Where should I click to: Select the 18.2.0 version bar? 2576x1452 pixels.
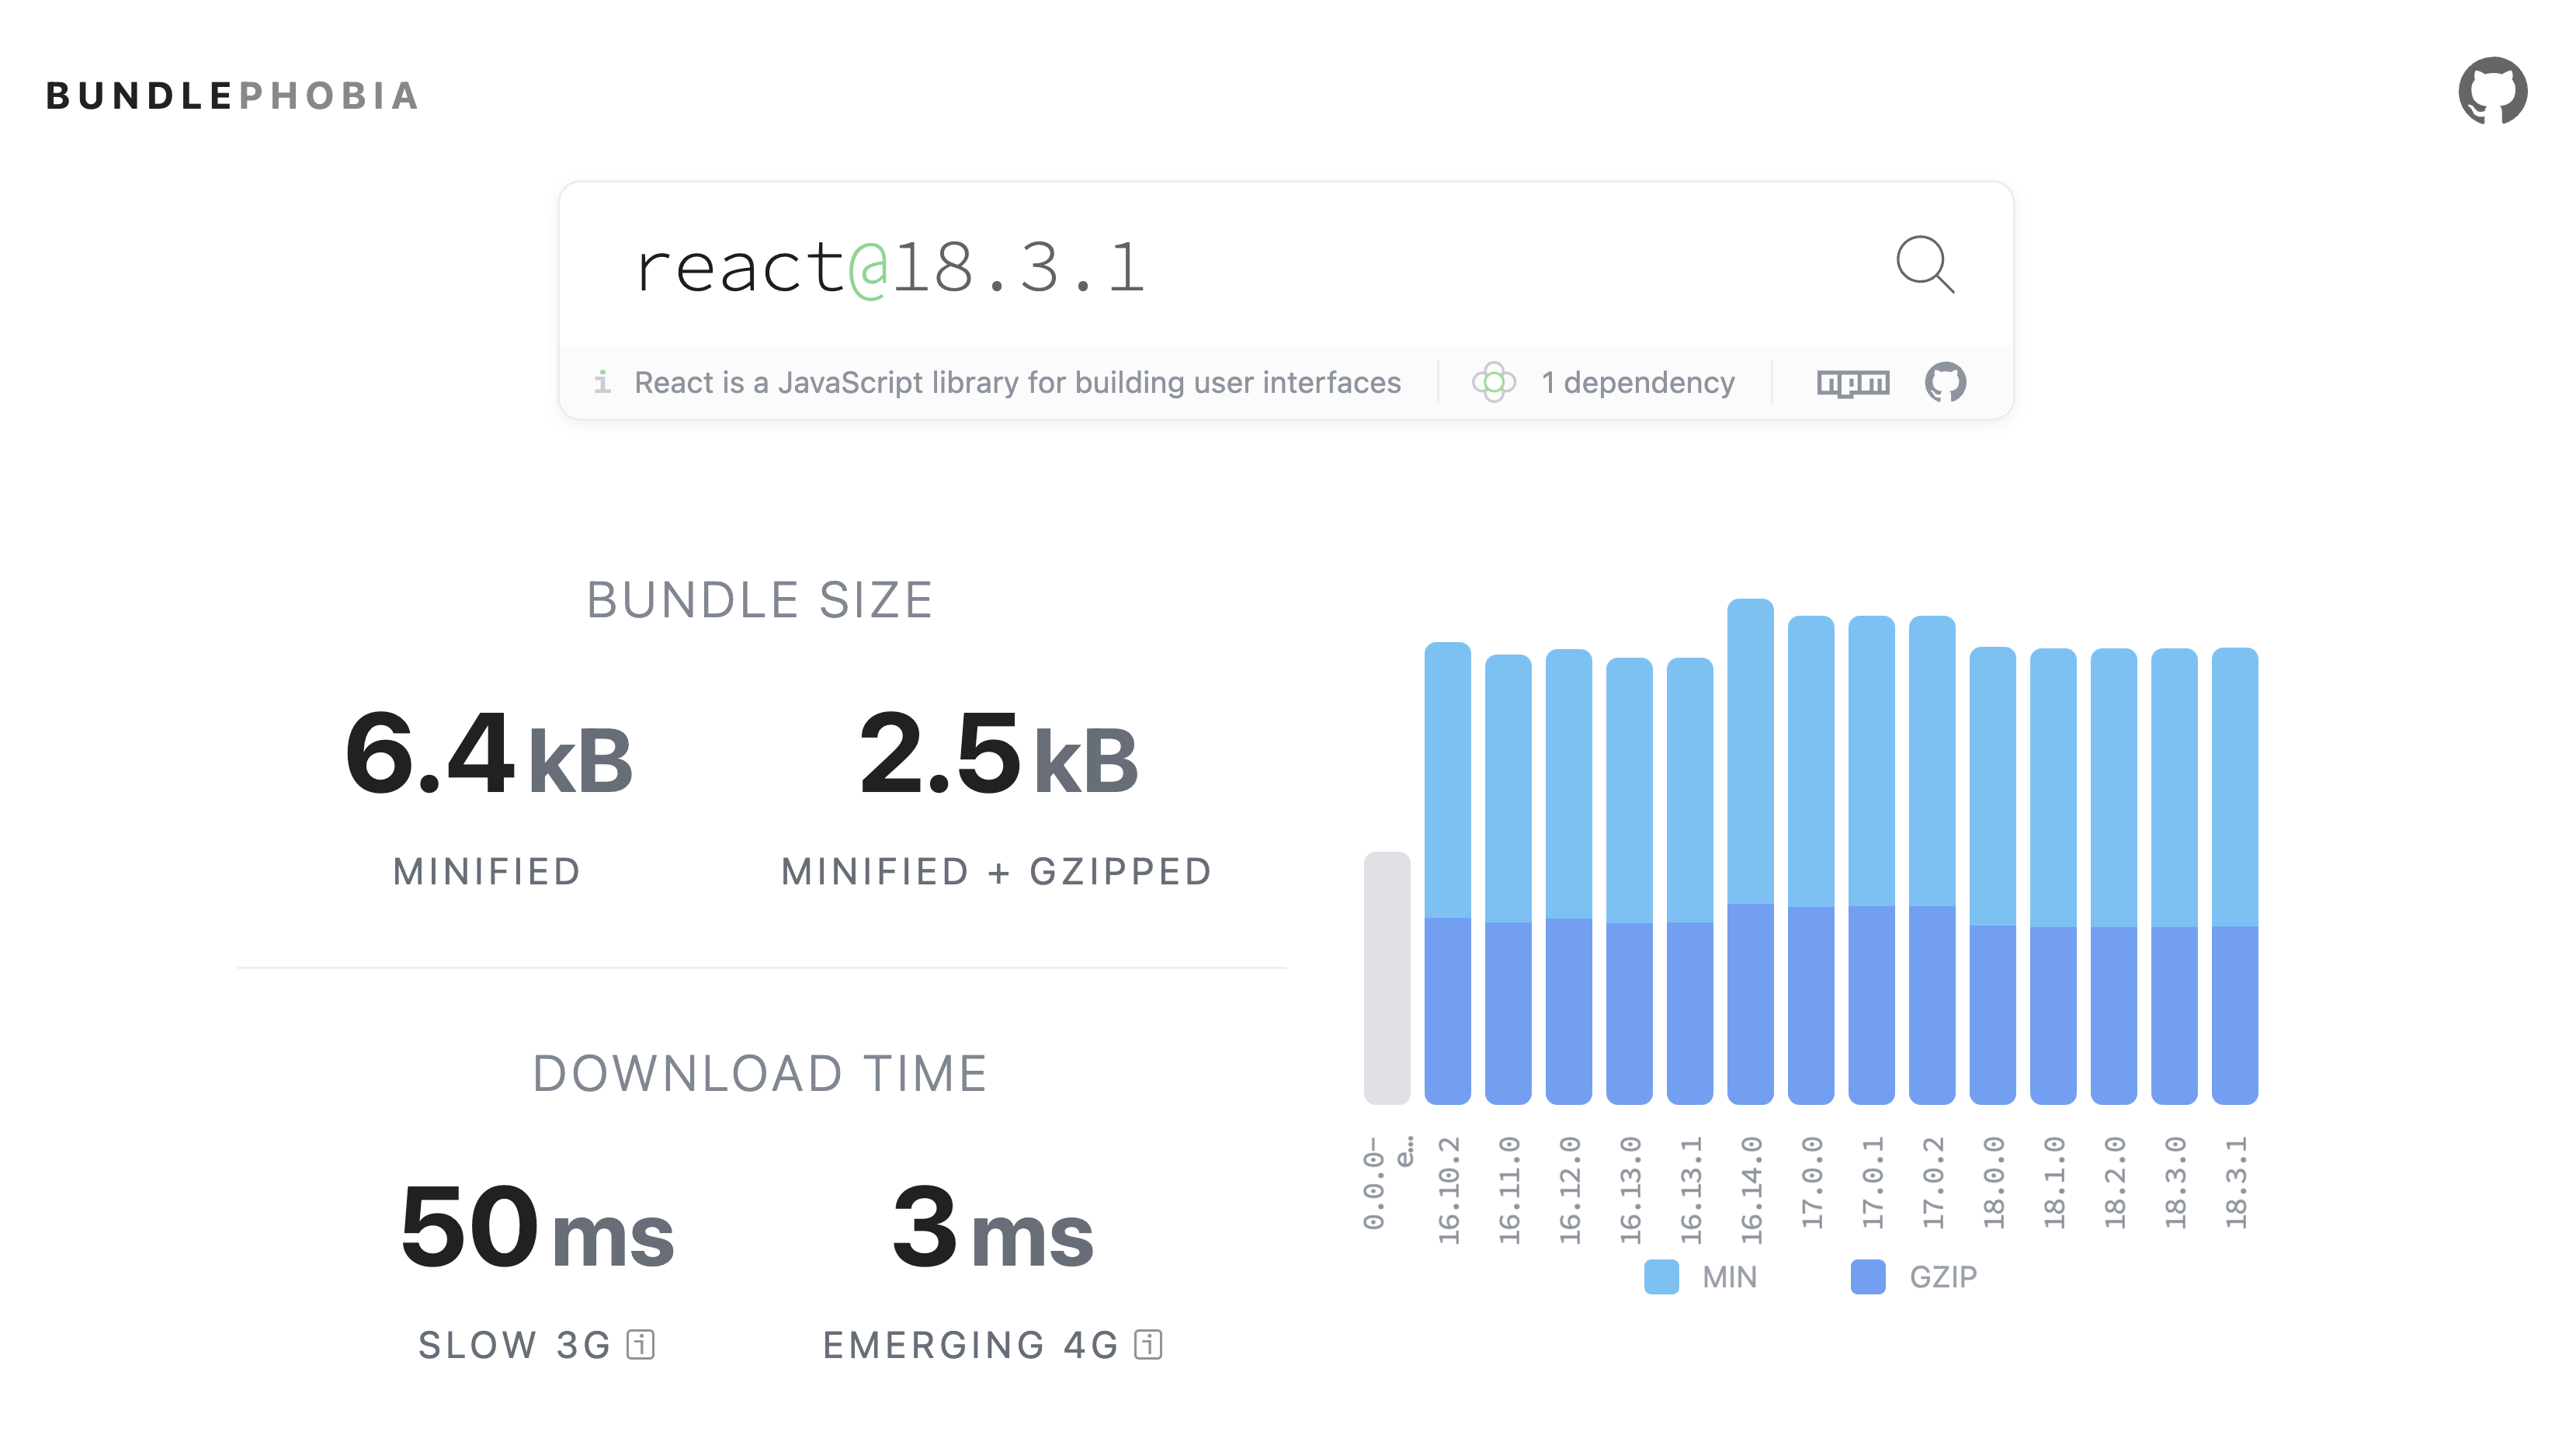pyautogui.click(x=2113, y=876)
